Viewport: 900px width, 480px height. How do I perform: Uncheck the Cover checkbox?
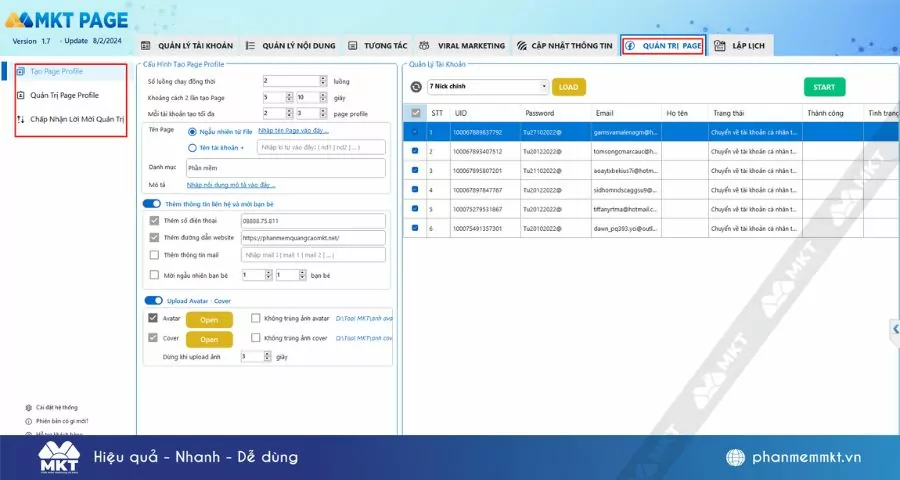(153, 338)
